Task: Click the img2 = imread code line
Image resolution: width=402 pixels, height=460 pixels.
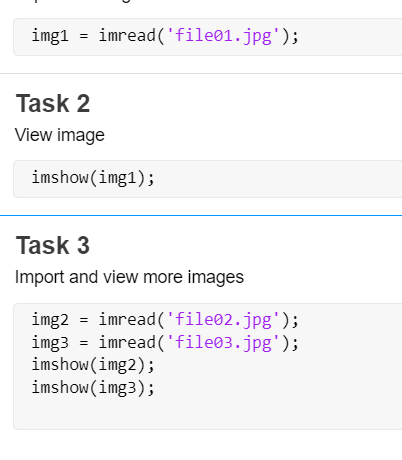Action: click(165, 320)
